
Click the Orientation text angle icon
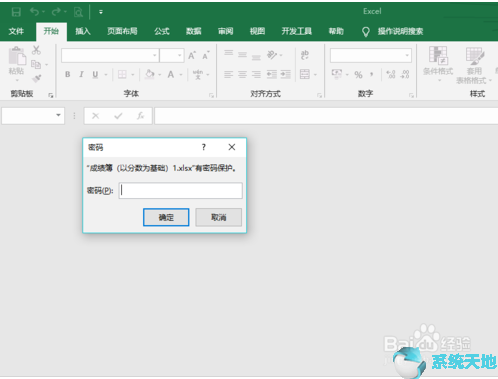(272, 55)
